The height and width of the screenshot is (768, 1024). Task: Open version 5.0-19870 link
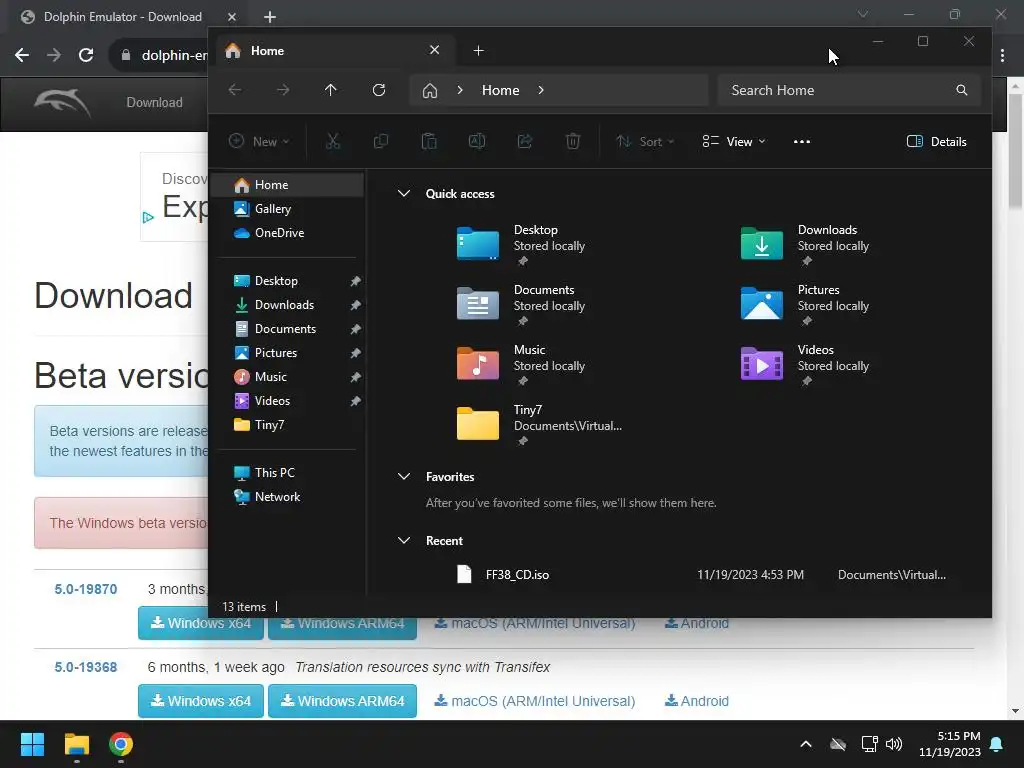pos(86,589)
